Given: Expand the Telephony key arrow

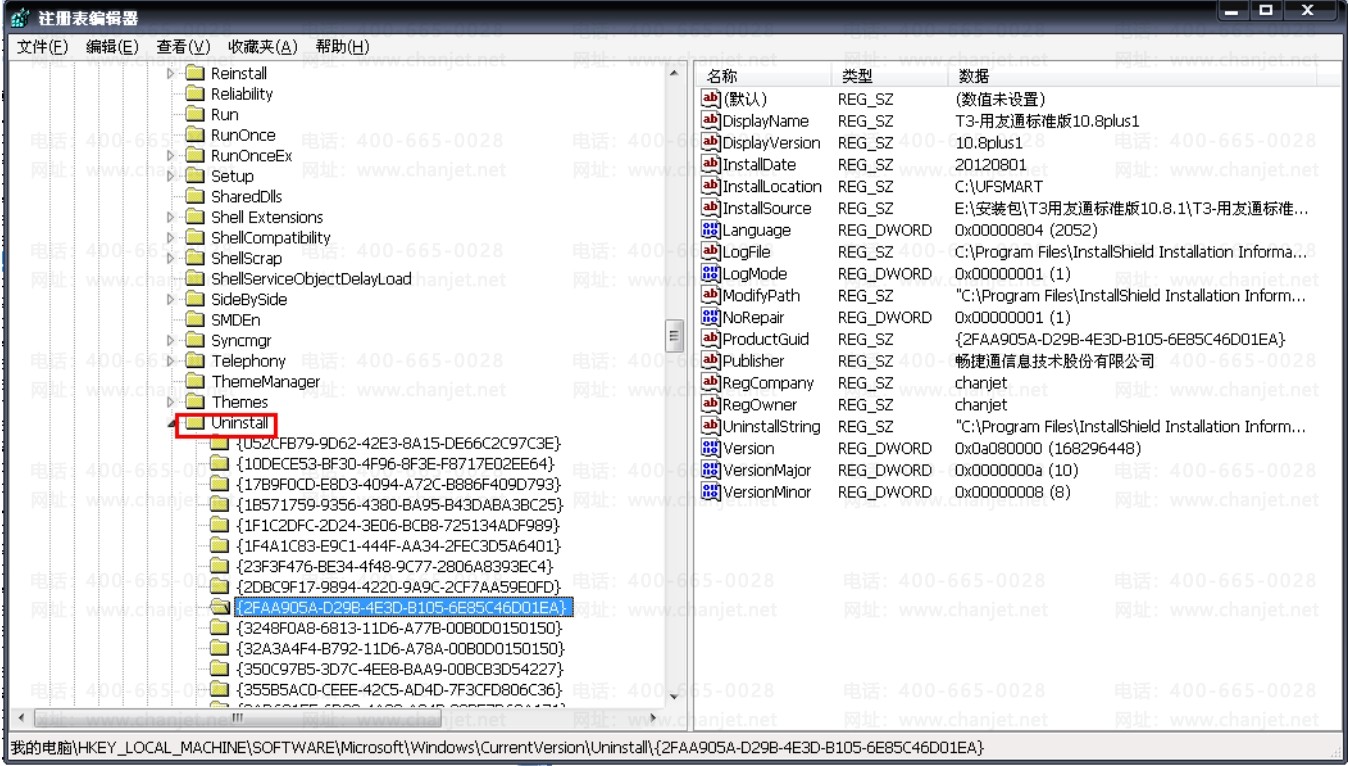Looking at the screenshot, I should (172, 361).
